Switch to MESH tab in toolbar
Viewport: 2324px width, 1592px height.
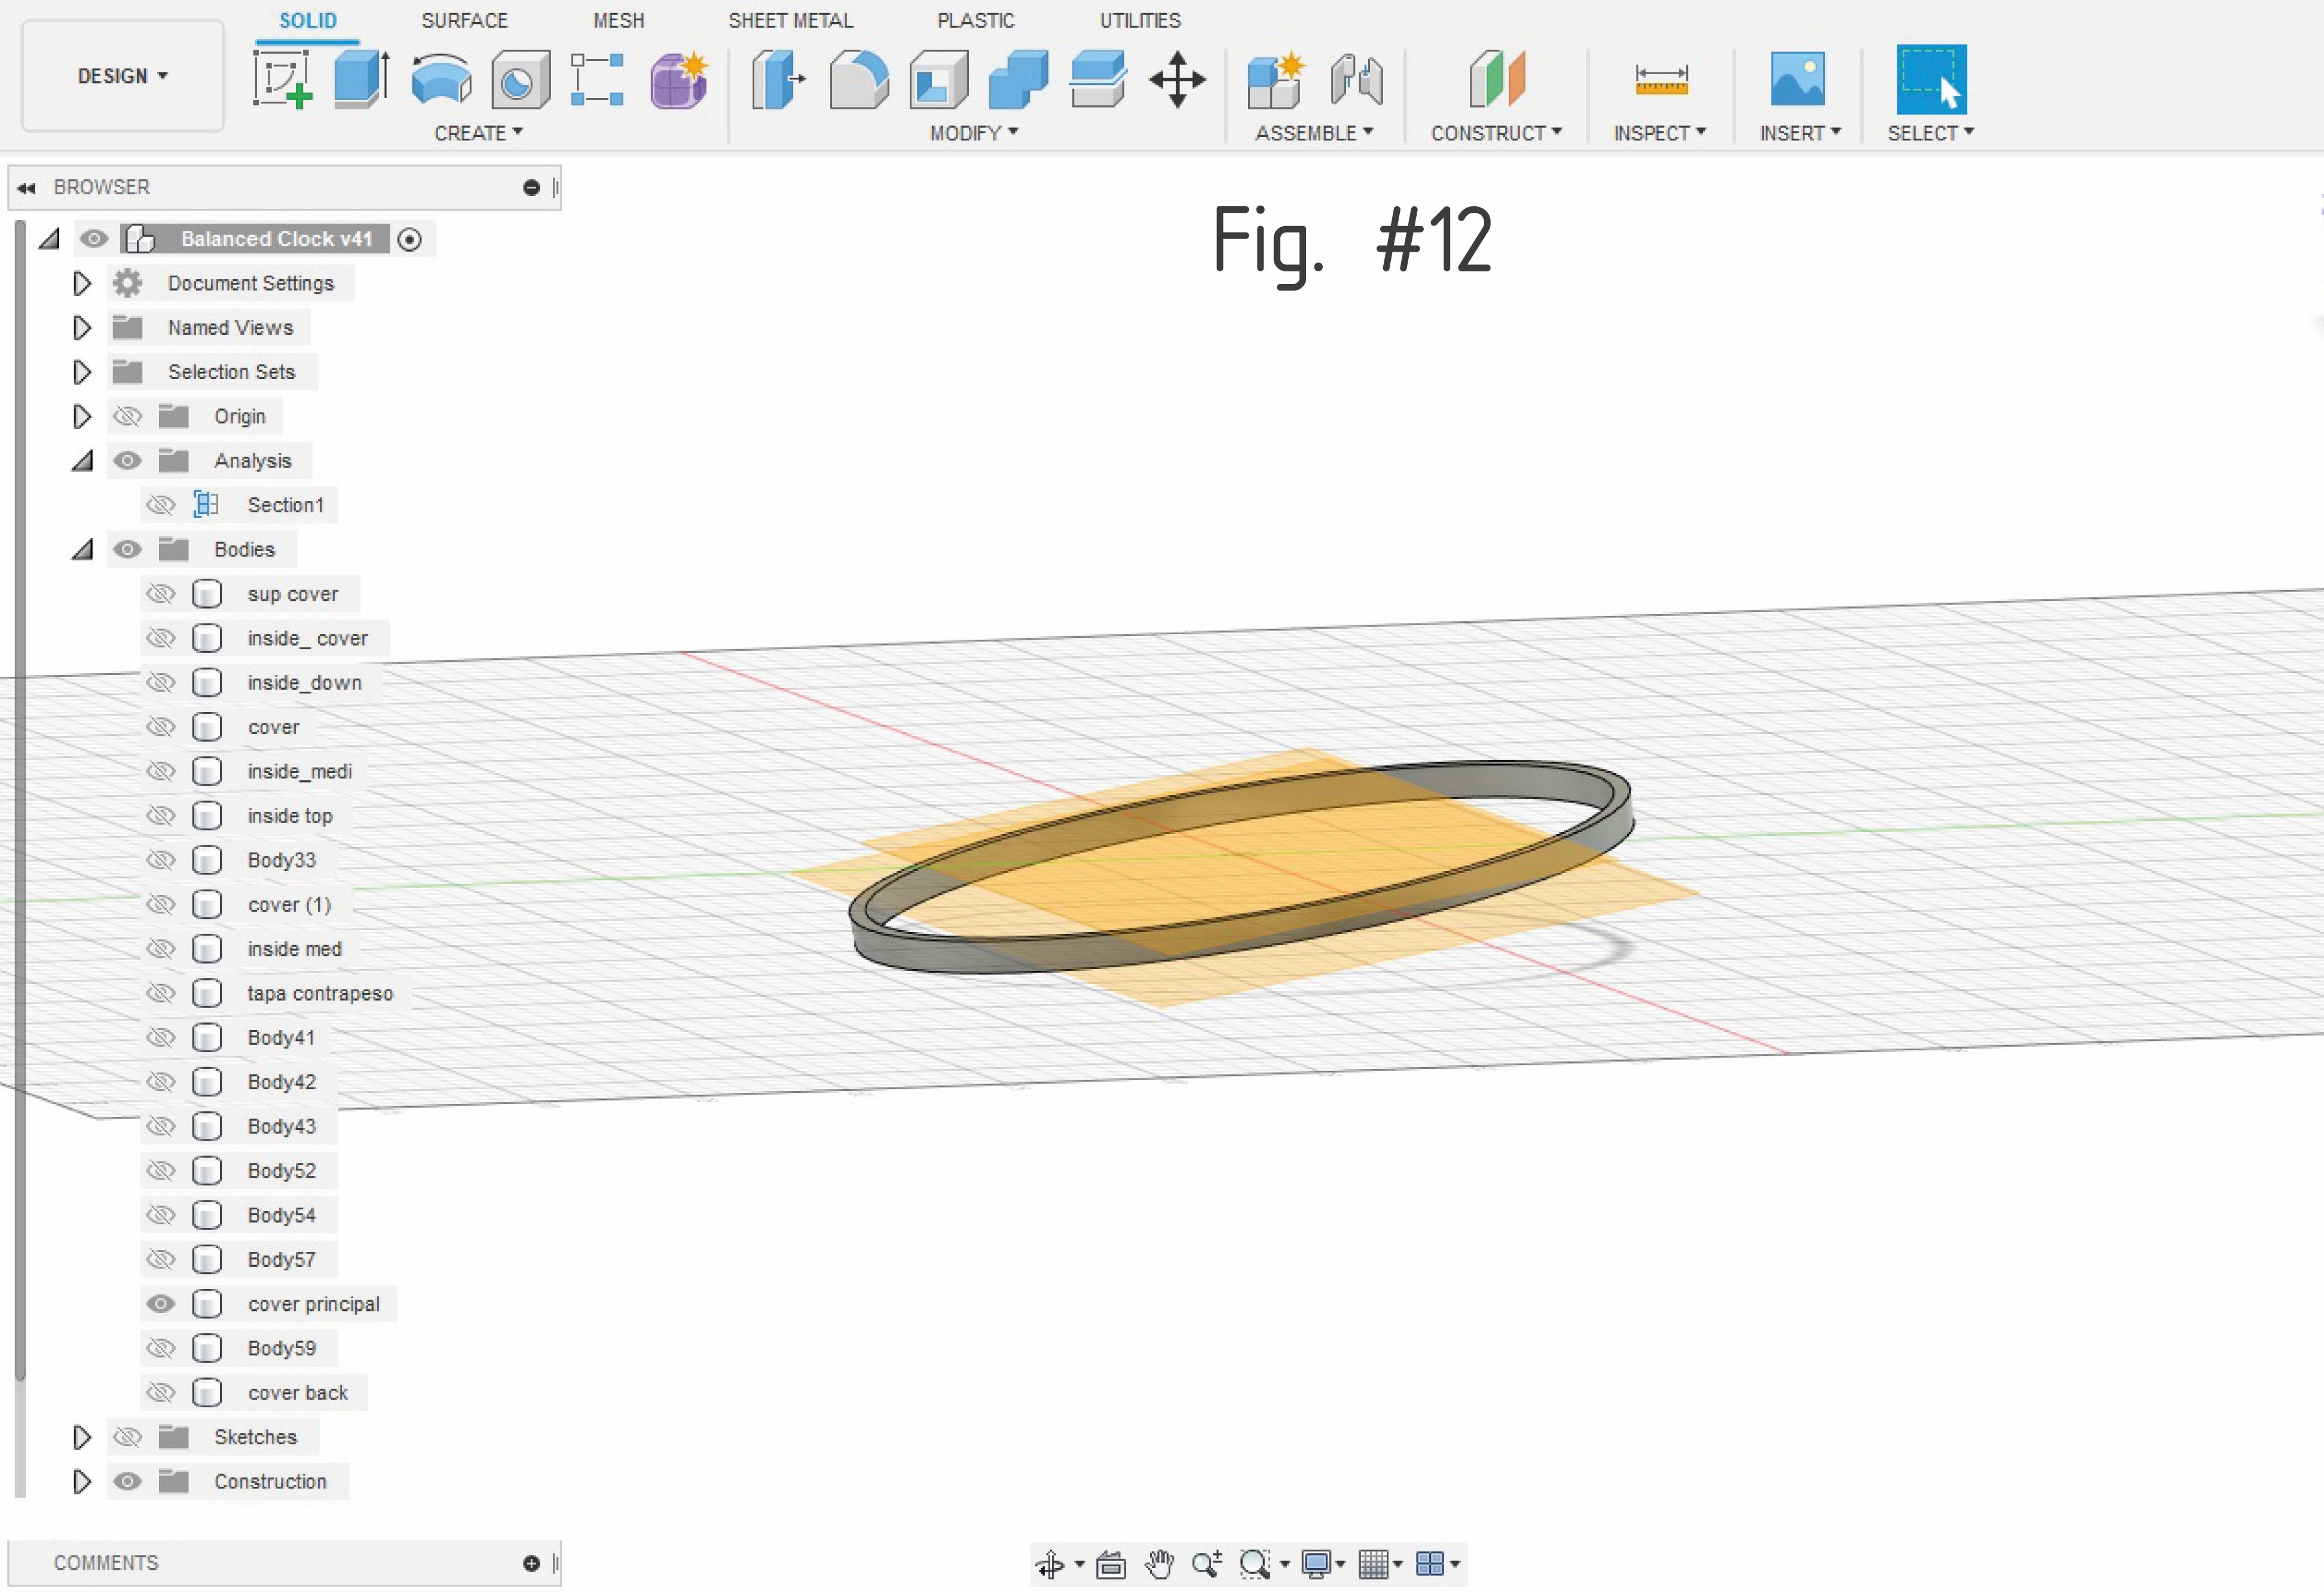click(616, 20)
